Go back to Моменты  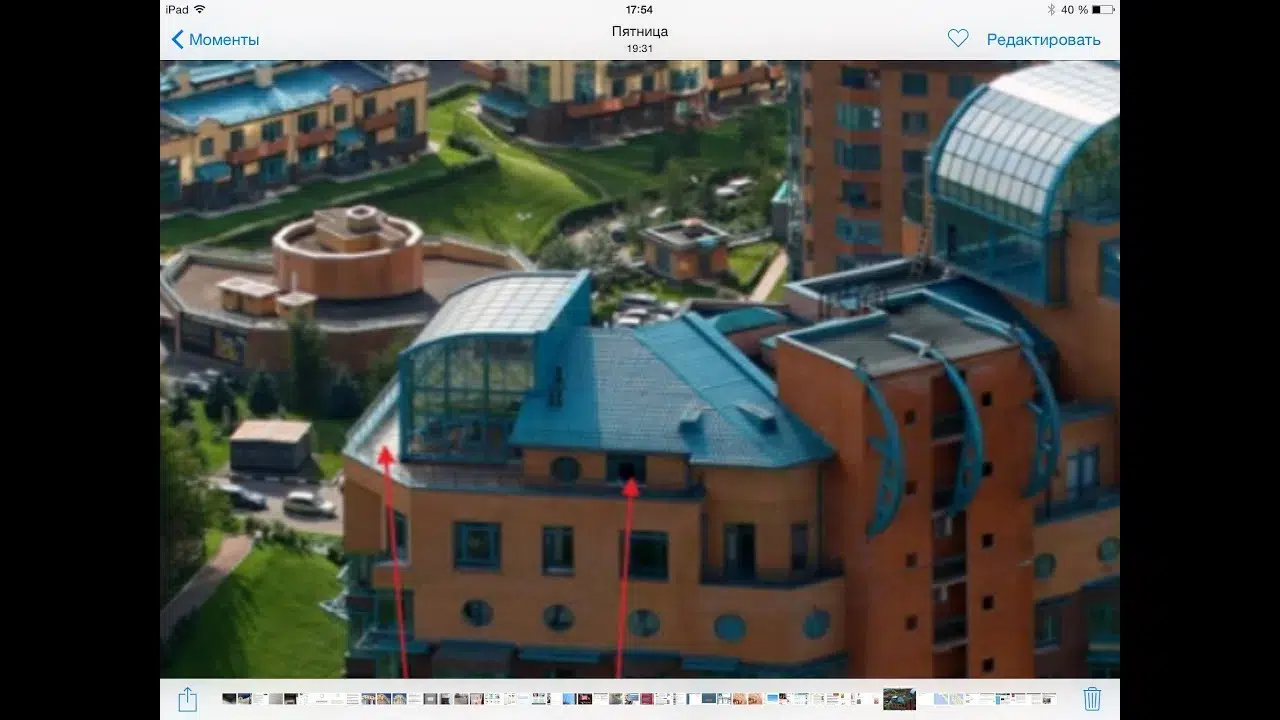point(215,40)
